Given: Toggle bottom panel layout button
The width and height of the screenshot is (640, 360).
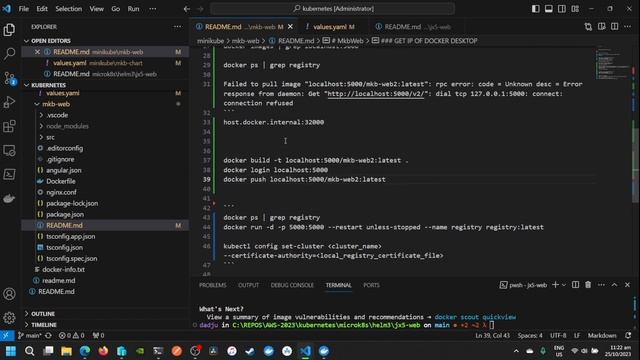Looking at the screenshot, I should pos(549,9).
